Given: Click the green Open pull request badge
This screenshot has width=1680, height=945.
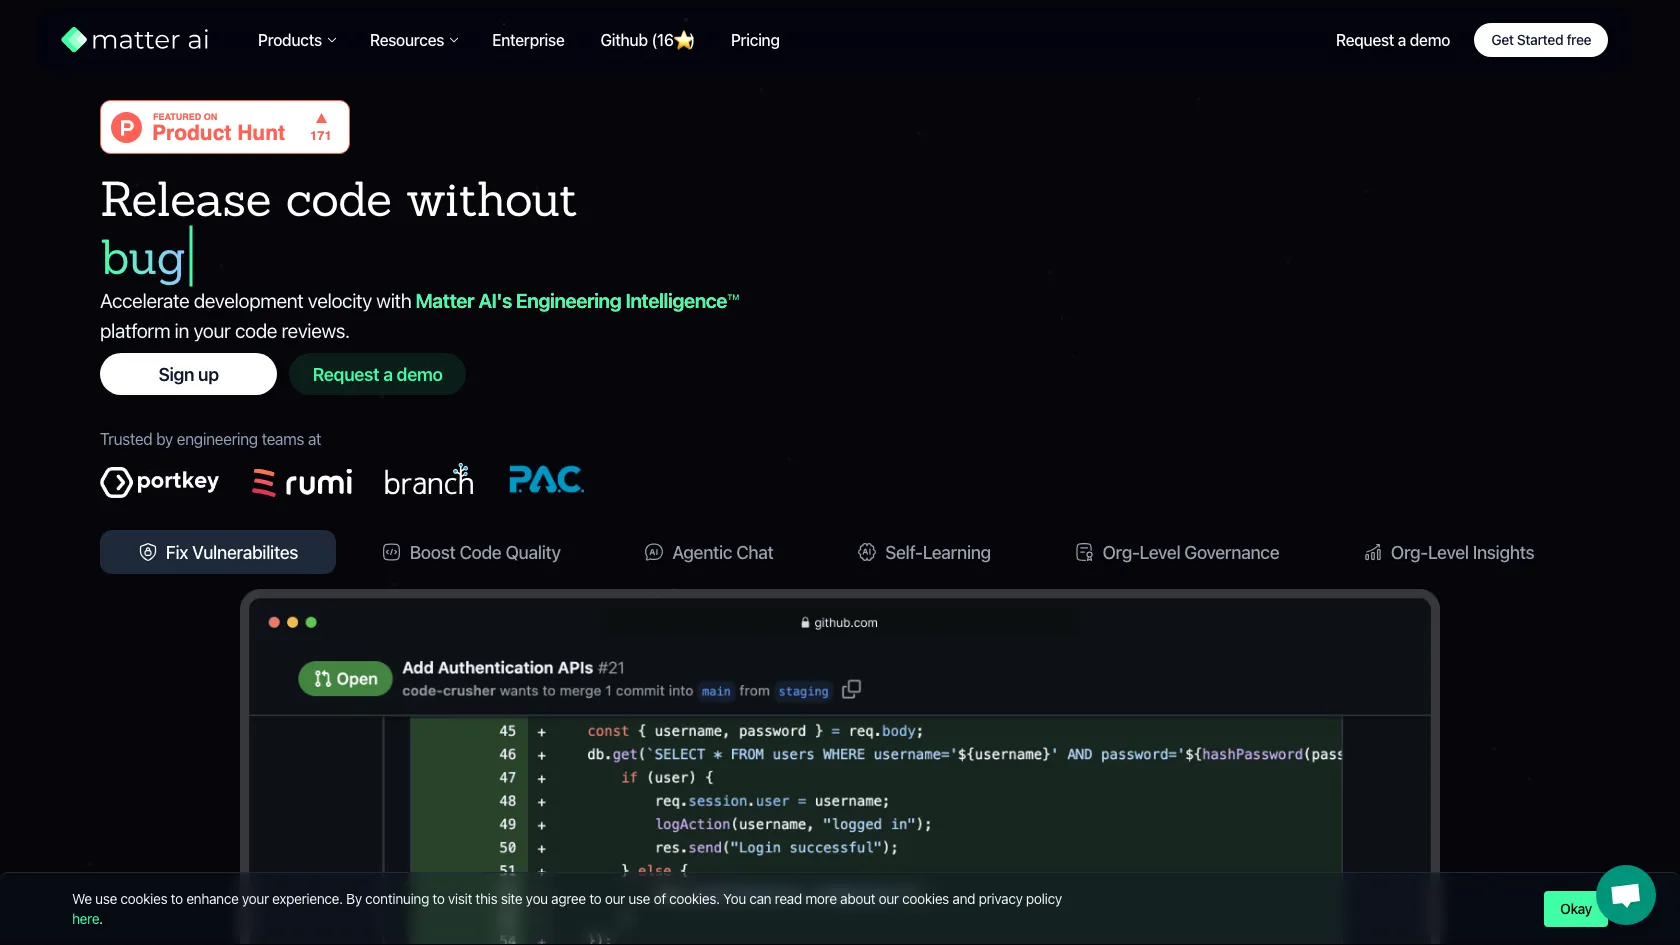Looking at the screenshot, I should 345,679.
